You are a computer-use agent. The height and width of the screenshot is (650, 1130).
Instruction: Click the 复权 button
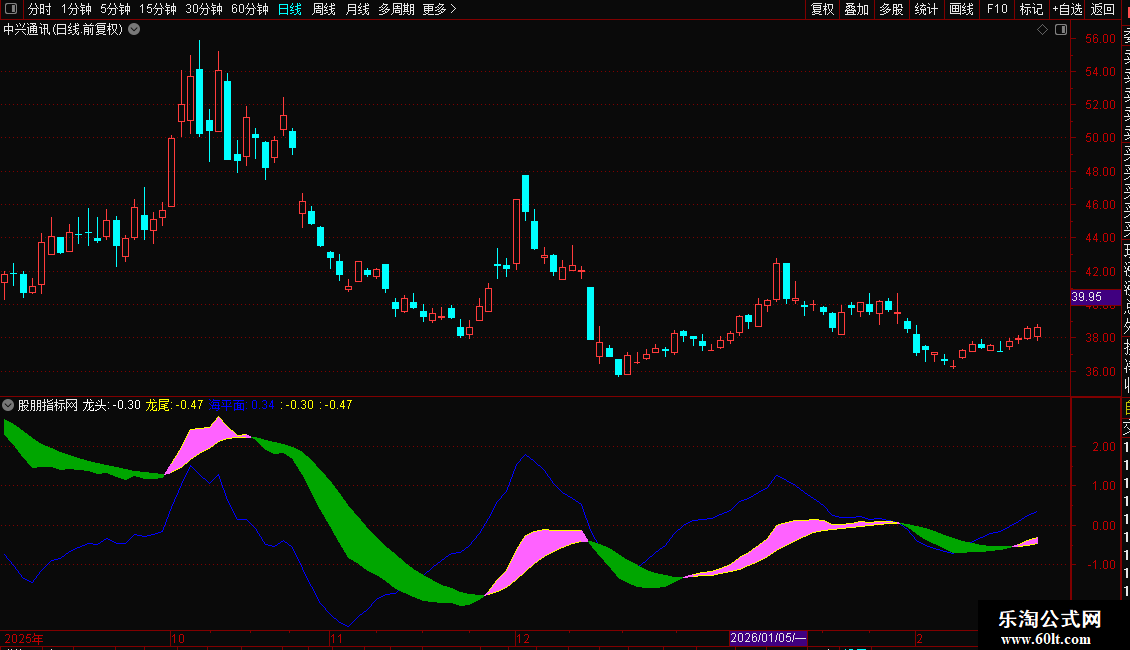pos(822,9)
